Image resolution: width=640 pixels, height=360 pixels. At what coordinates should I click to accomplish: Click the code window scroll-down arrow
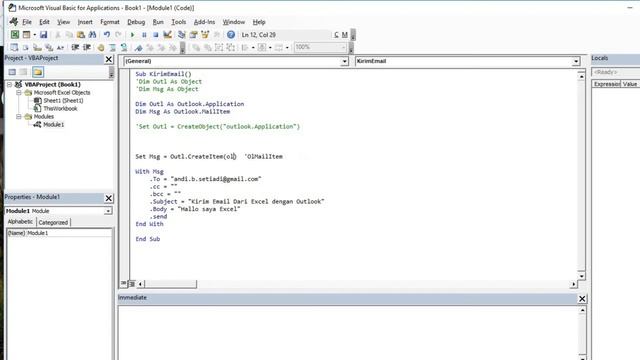581,276
